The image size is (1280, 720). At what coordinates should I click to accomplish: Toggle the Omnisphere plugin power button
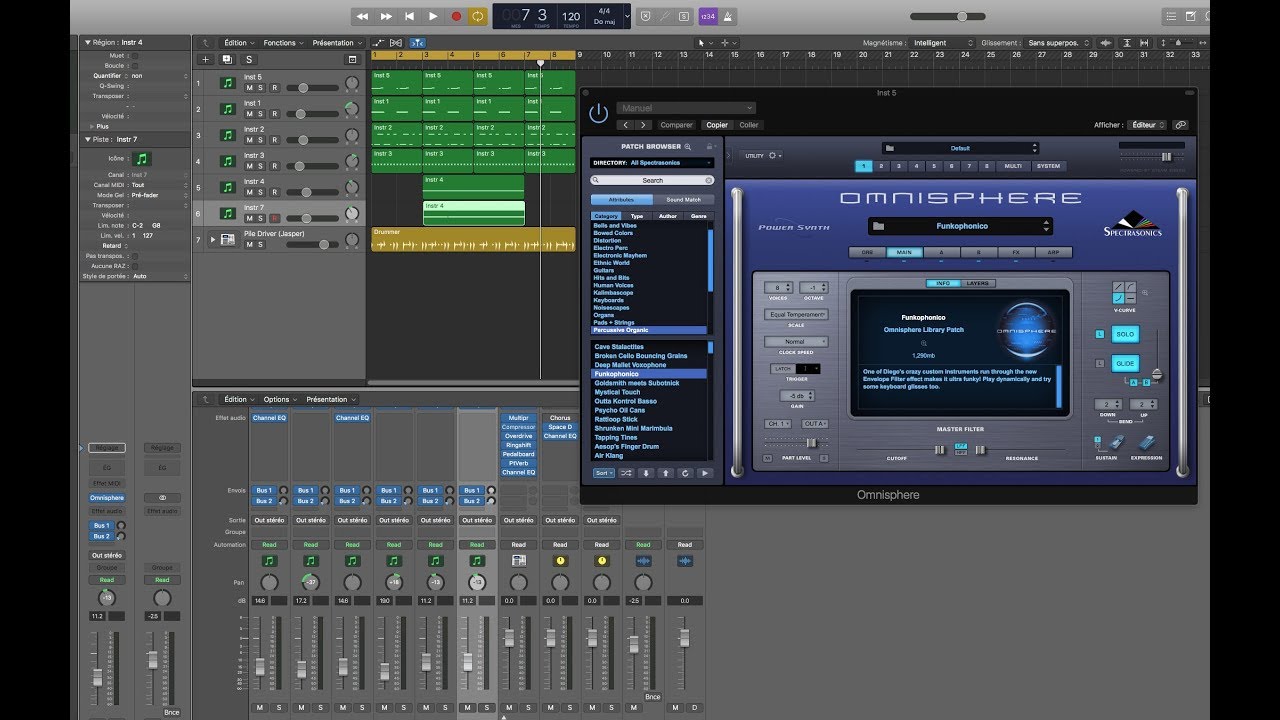[598, 114]
